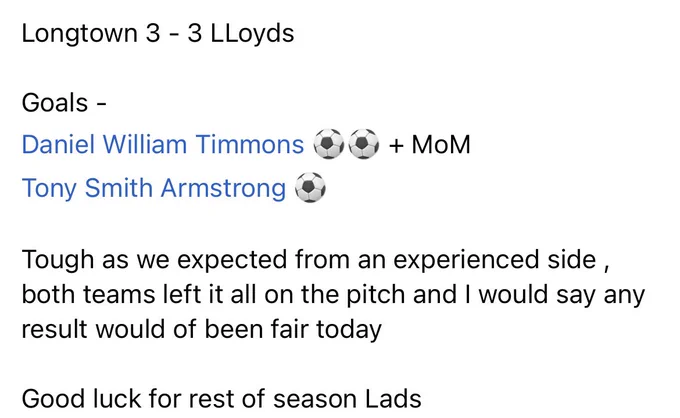Open Tony Smith Armstrong profile link
Image resolution: width=680 pixels, height=418 pixels.
pyautogui.click(x=154, y=188)
